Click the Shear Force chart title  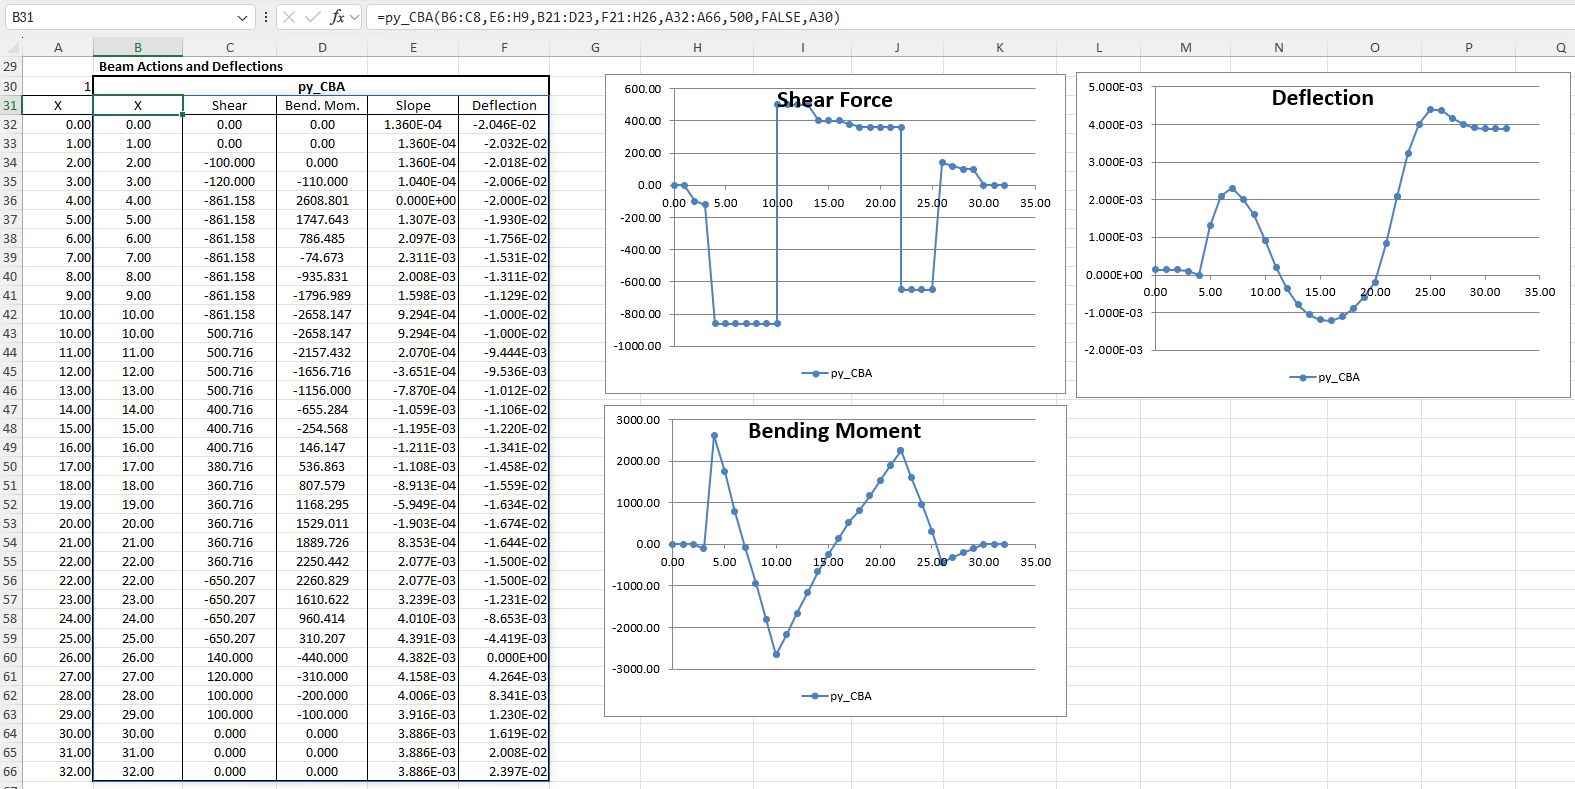(834, 100)
